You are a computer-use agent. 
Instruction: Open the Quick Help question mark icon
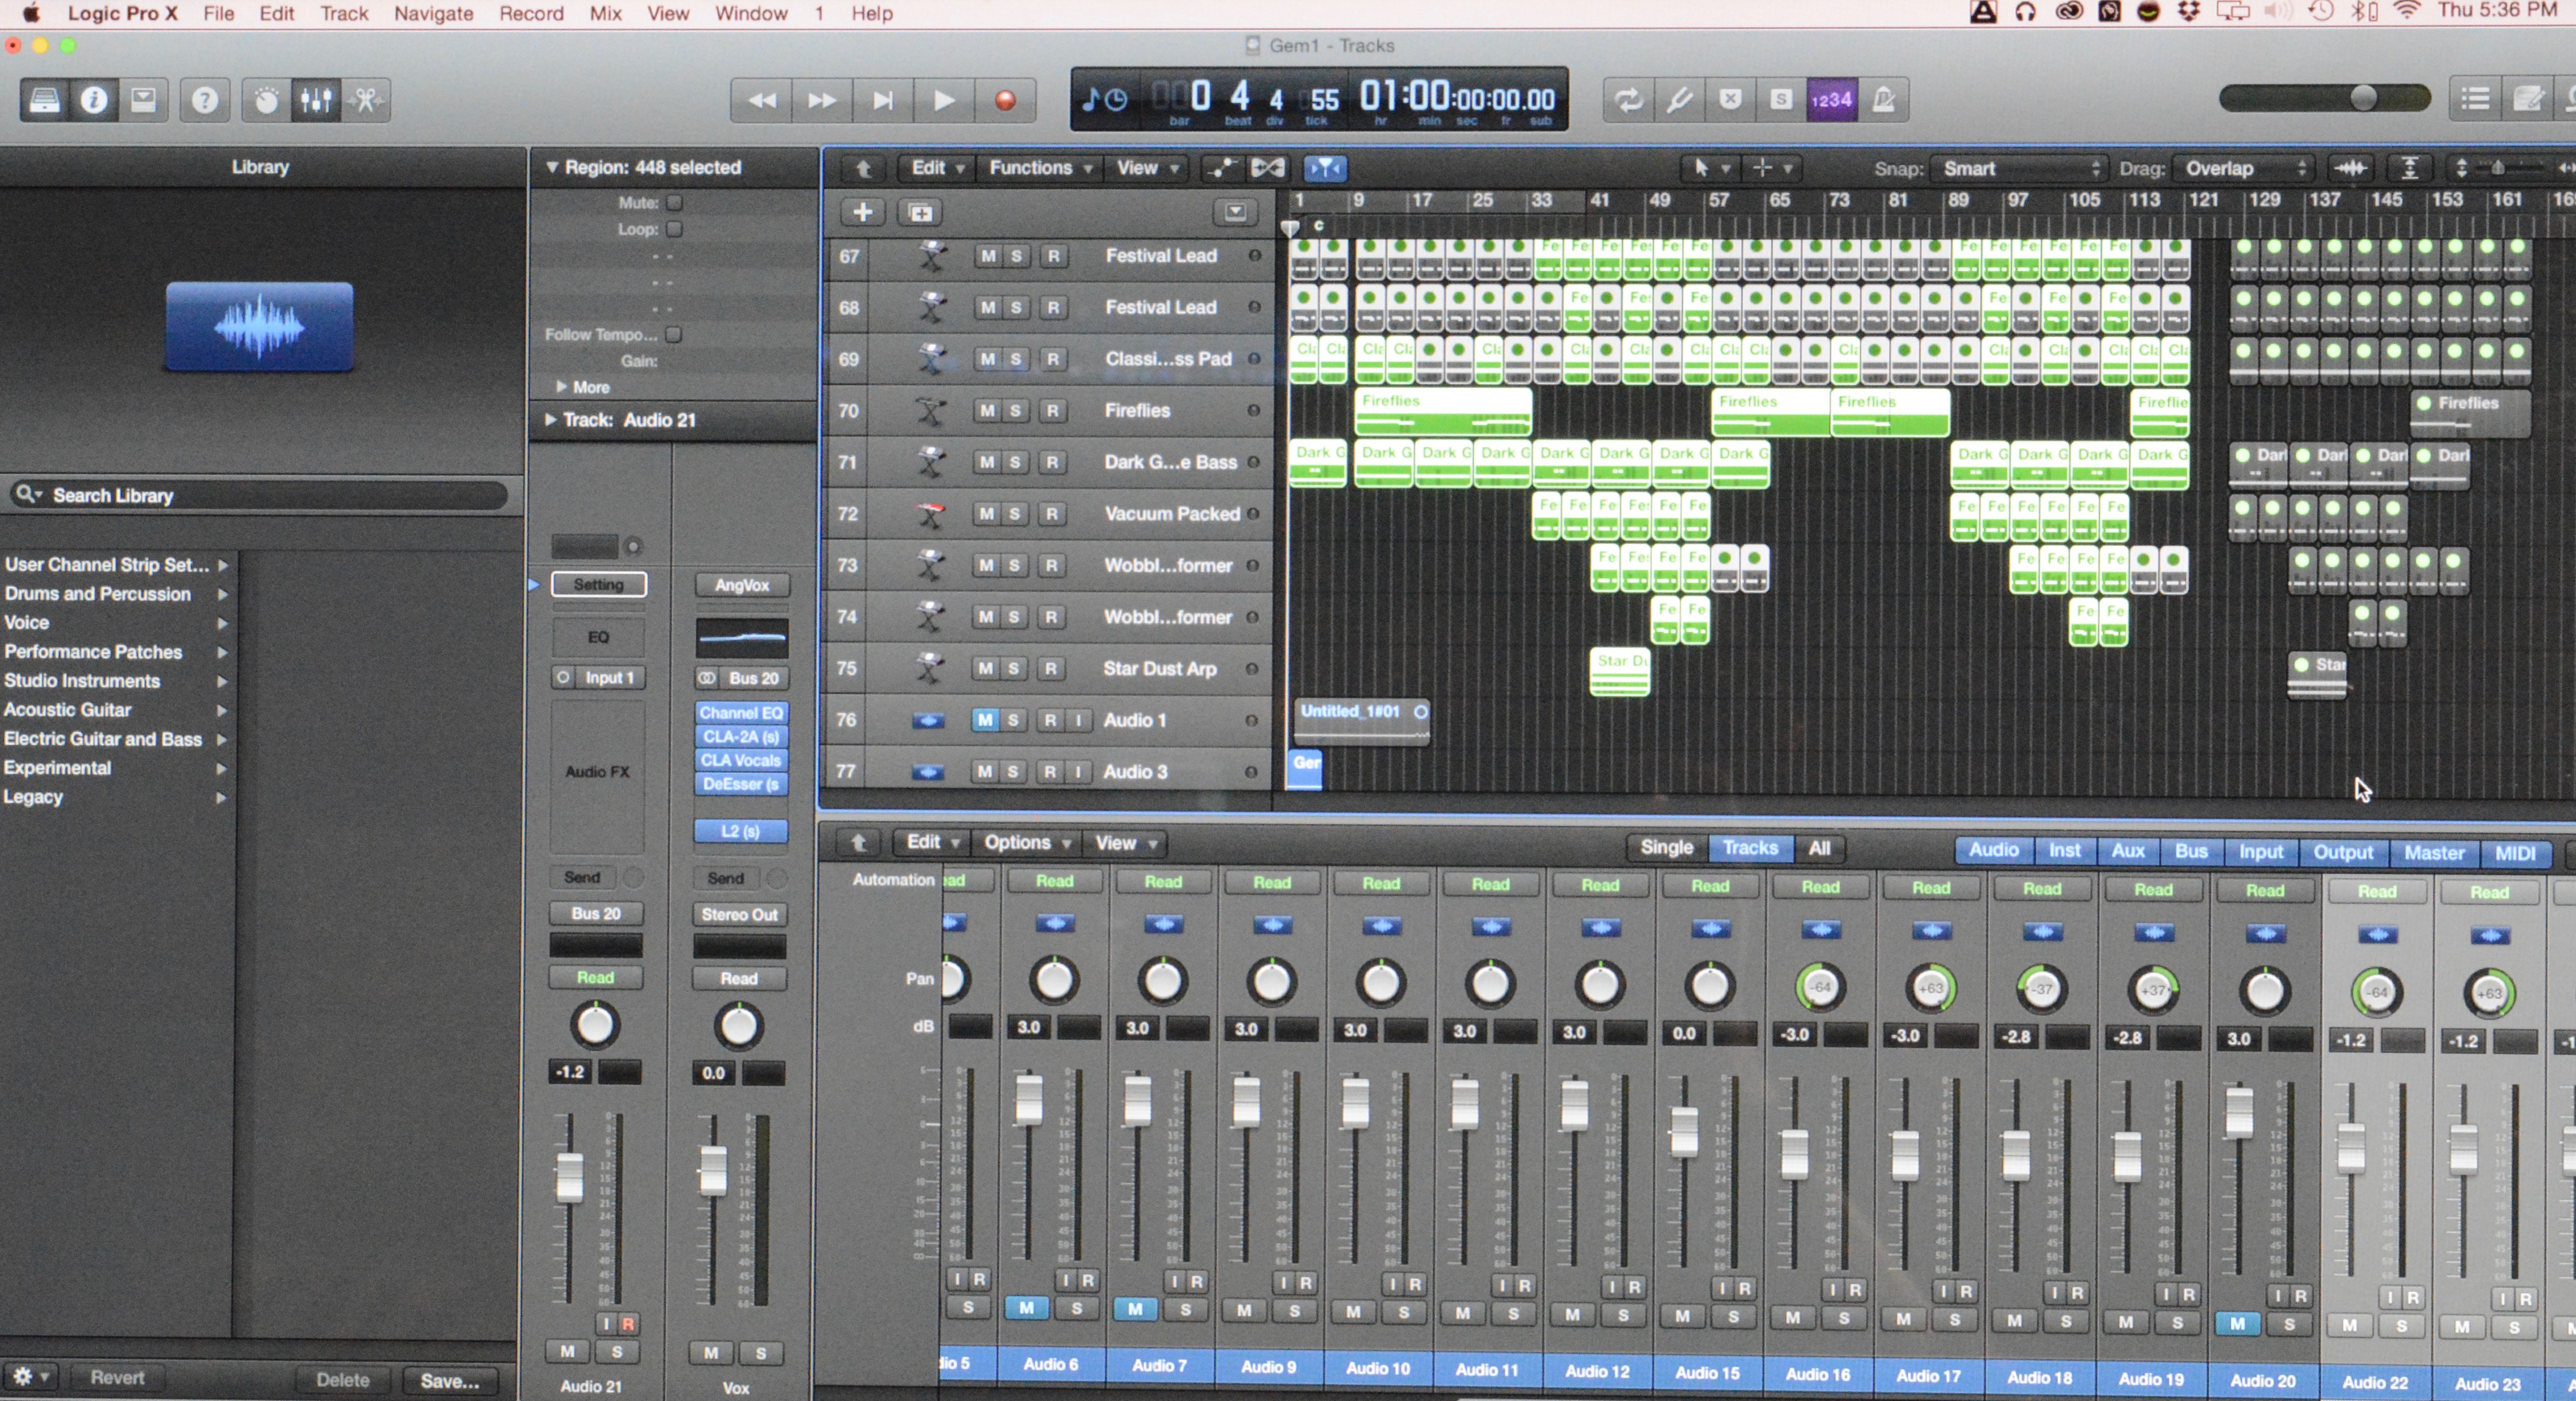click(x=205, y=100)
